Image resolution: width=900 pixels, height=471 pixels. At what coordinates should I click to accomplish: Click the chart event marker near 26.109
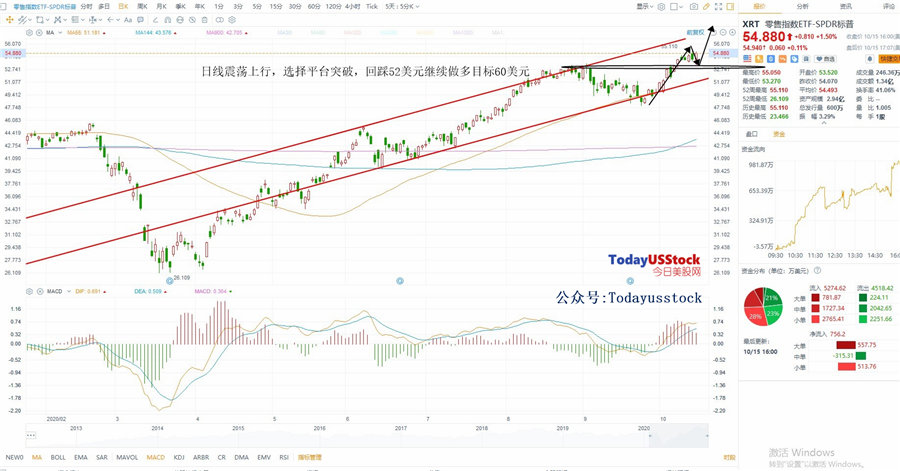coord(169,281)
